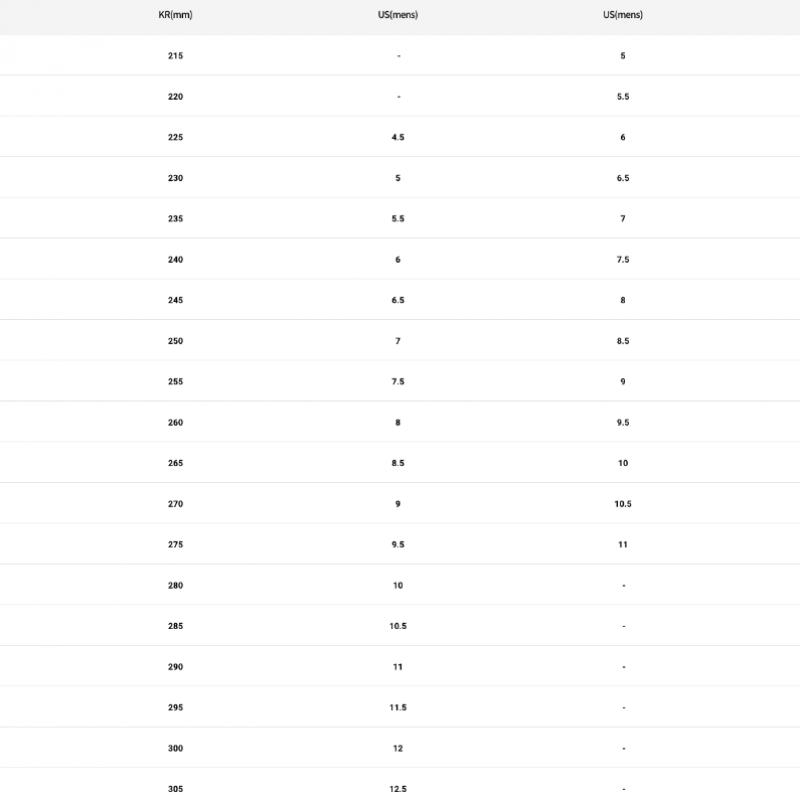Select KR size 265
The image size is (800, 800).
[x=175, y=463]
